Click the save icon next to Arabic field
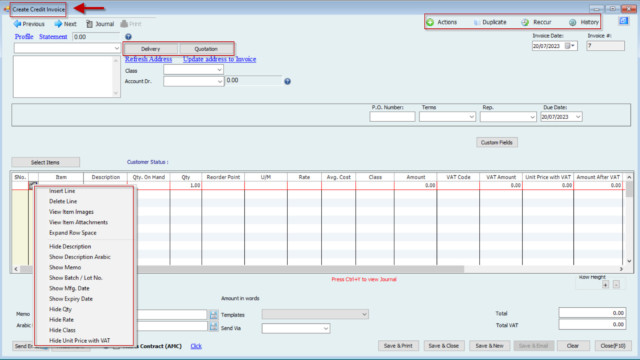Screen dimensions: 640x360 click(213, 327)
